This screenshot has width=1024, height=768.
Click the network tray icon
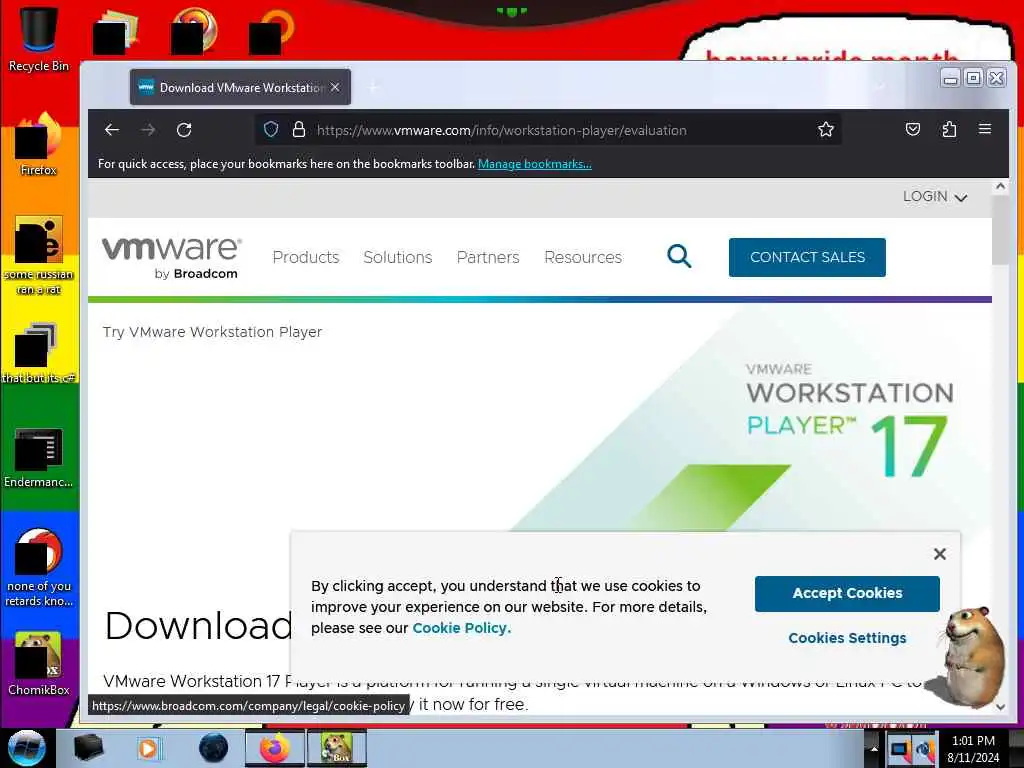900,748
